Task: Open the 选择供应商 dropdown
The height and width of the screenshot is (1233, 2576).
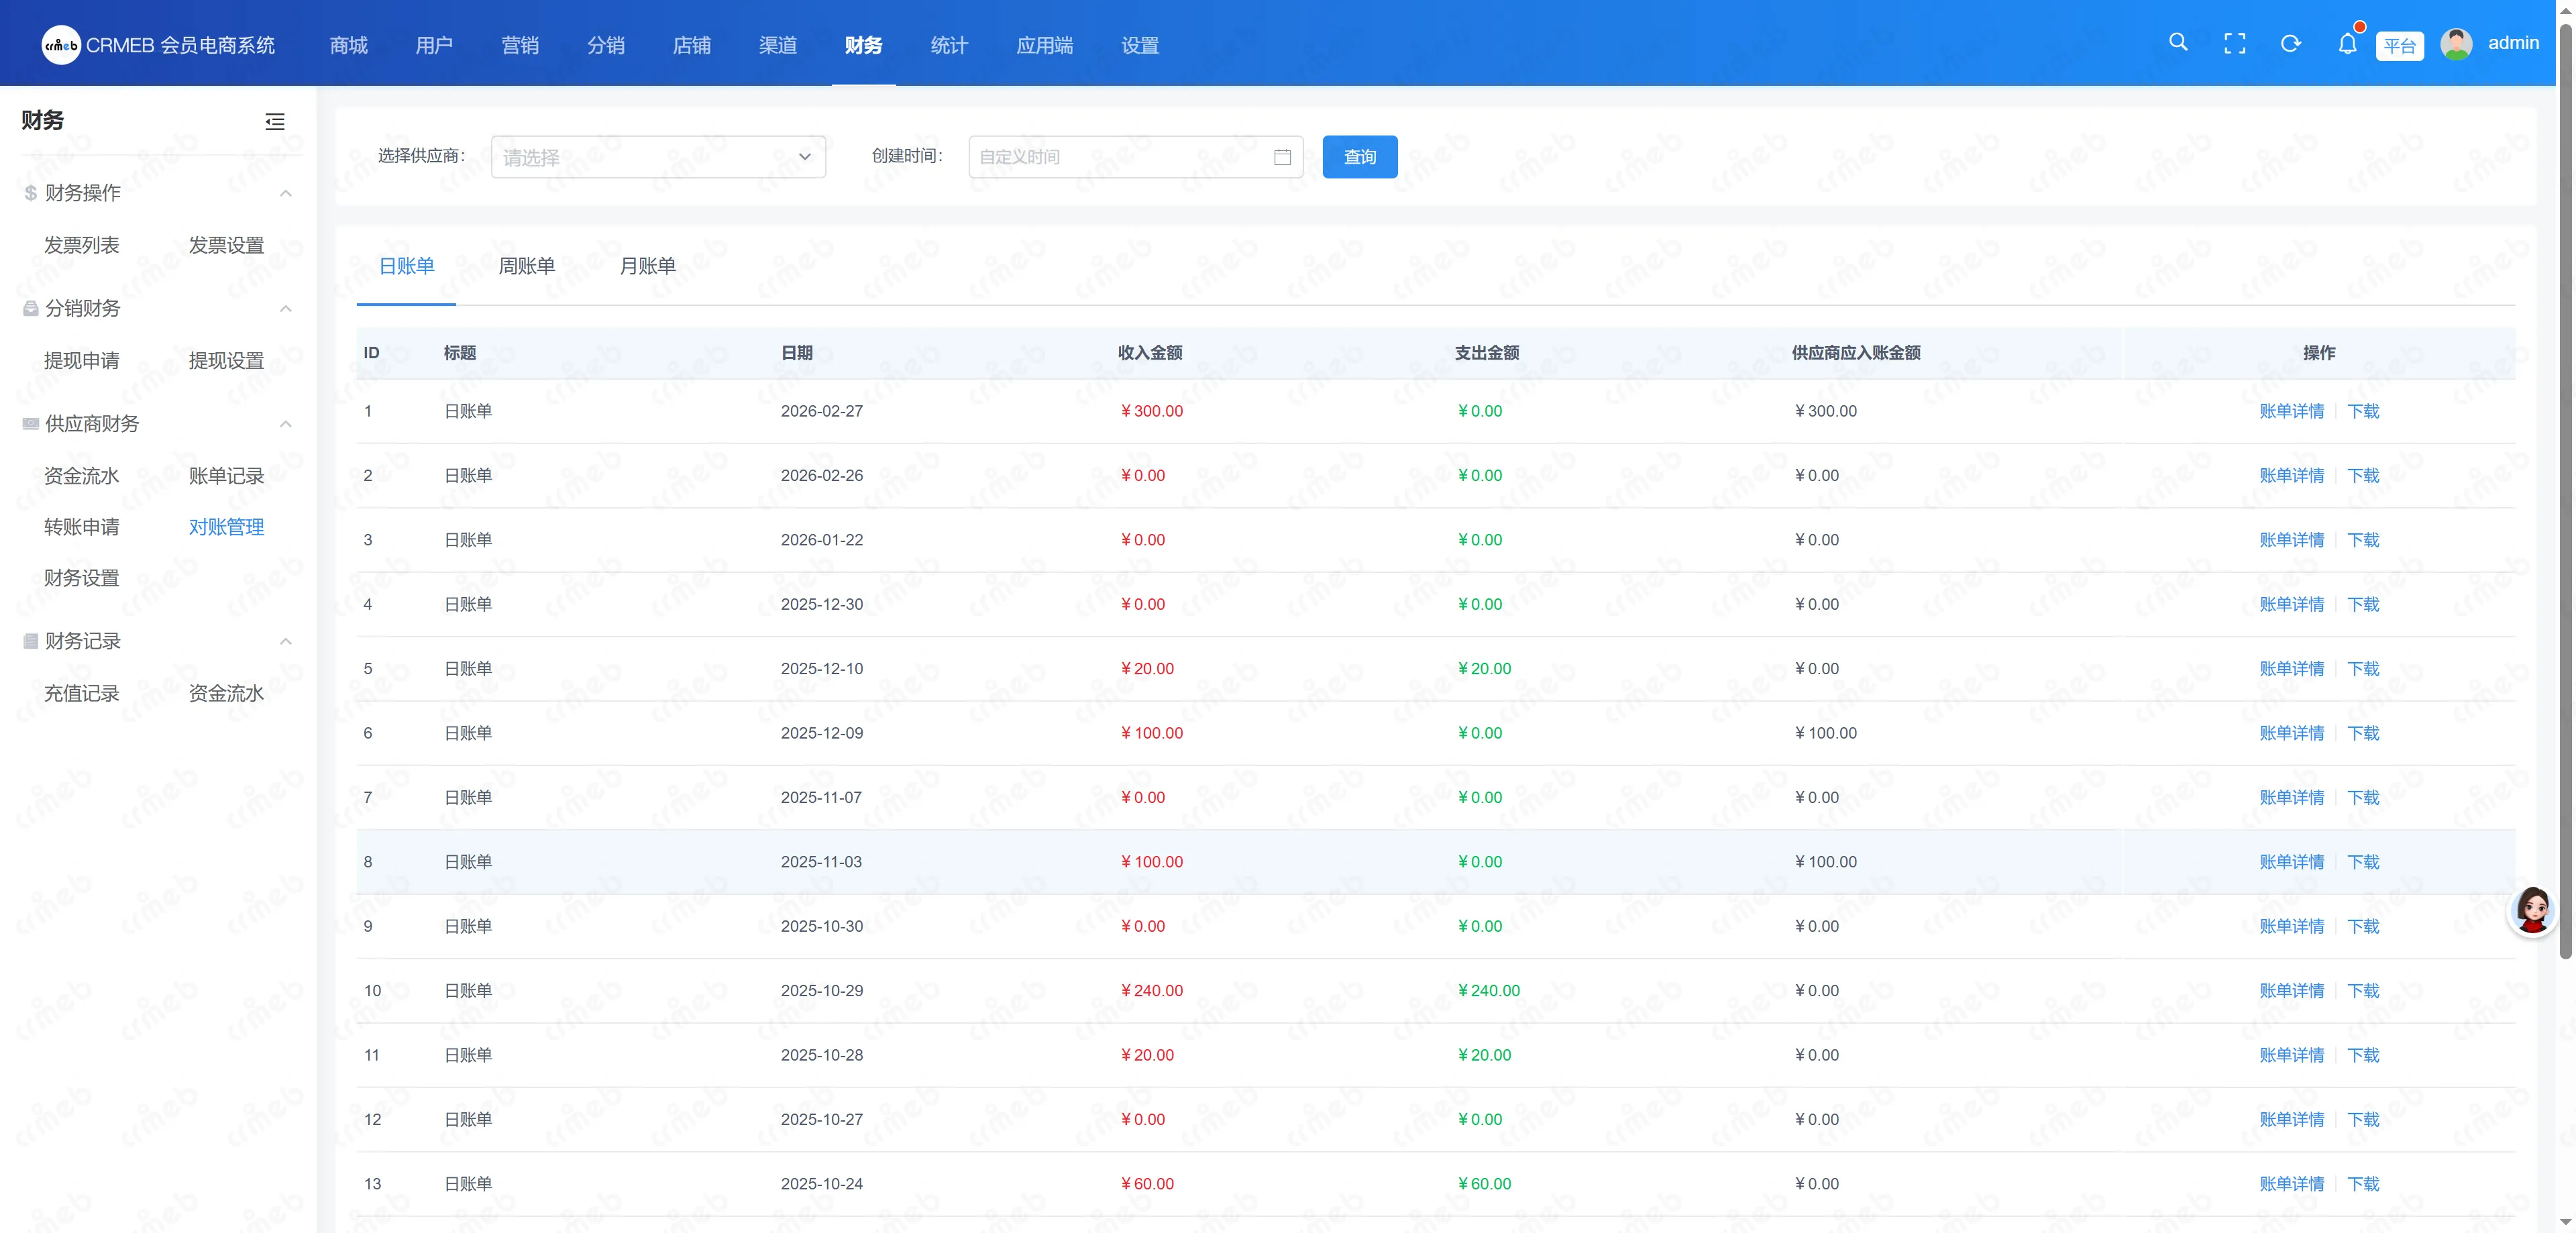Action: (x=658, y=157)
